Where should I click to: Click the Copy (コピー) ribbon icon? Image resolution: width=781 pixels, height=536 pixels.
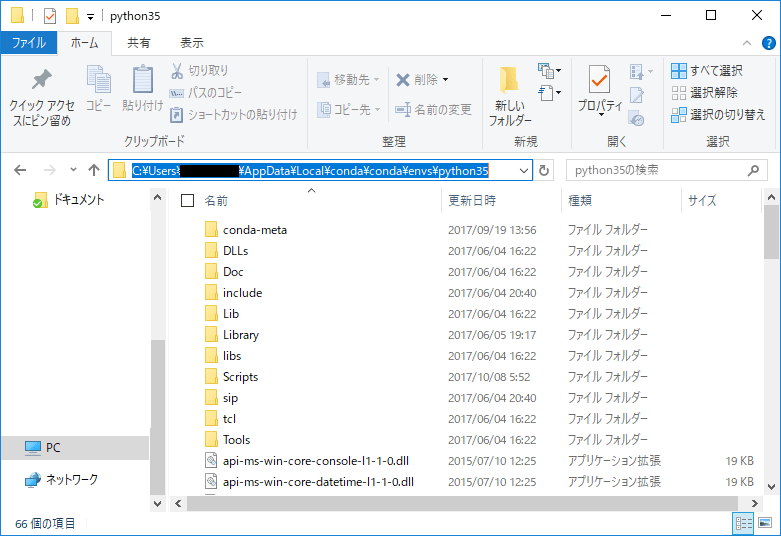(99, 80)
